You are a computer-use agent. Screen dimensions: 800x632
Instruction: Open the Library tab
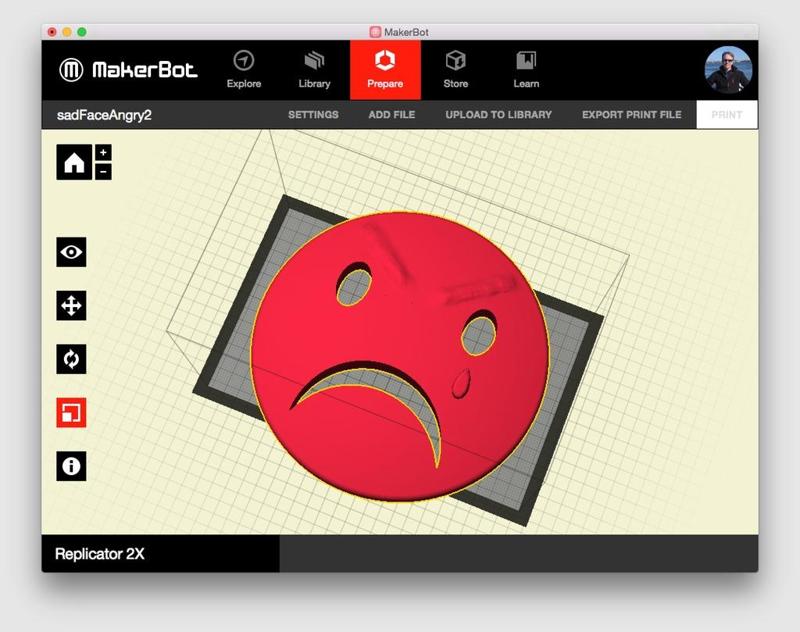point(314,70)
